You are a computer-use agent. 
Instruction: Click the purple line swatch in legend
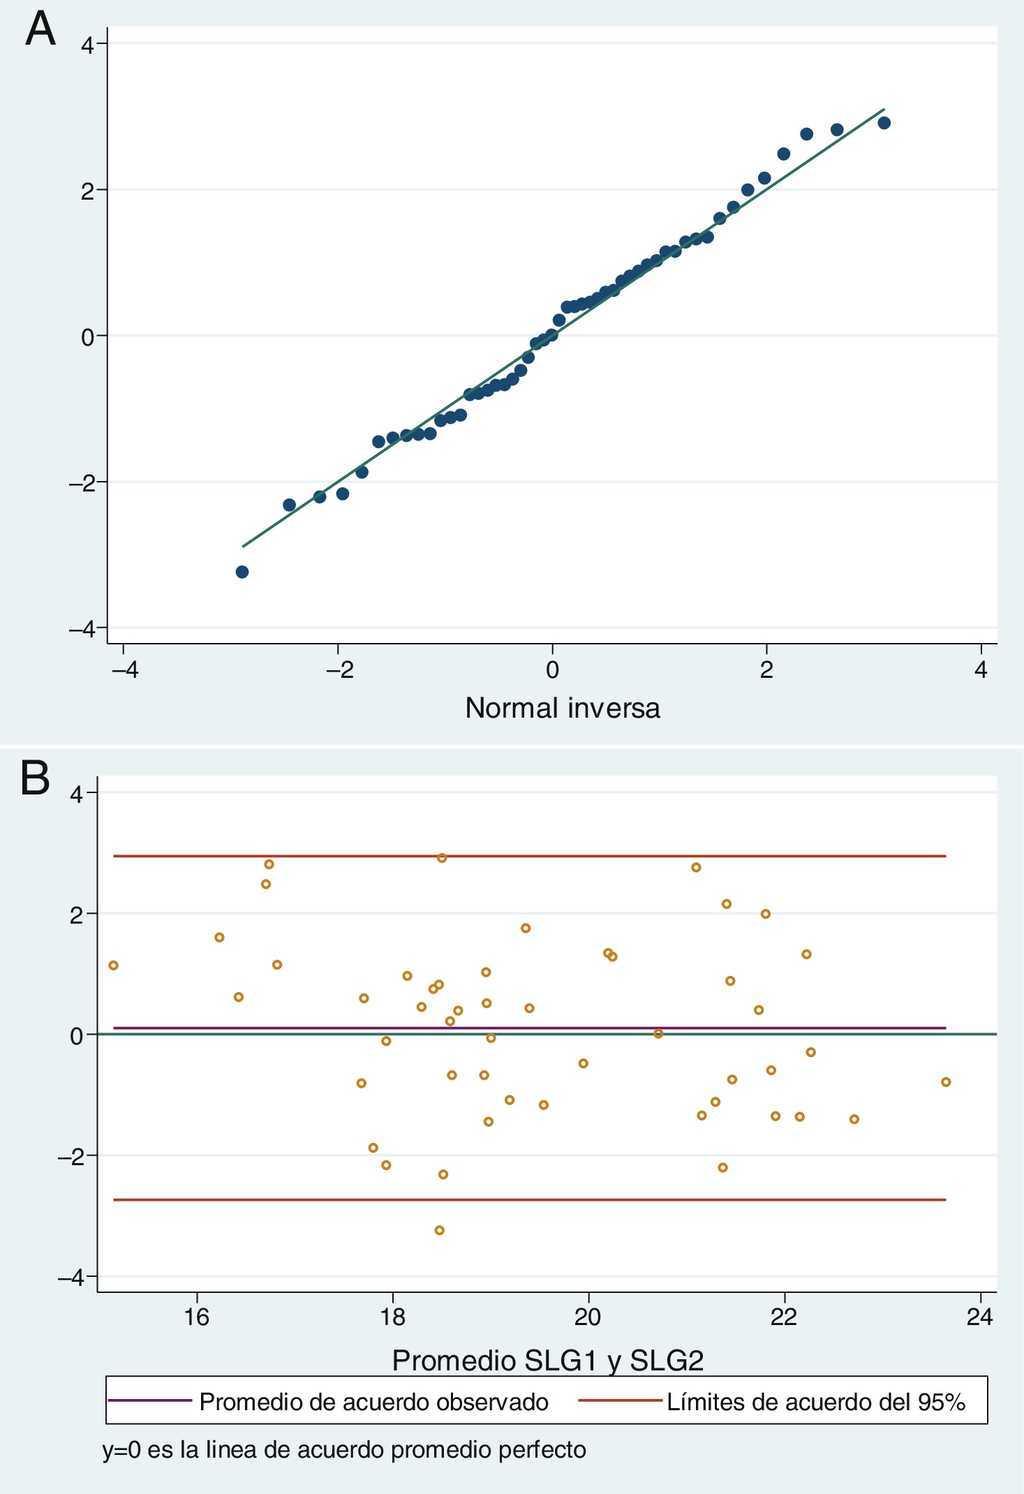tap(149, 1401)
